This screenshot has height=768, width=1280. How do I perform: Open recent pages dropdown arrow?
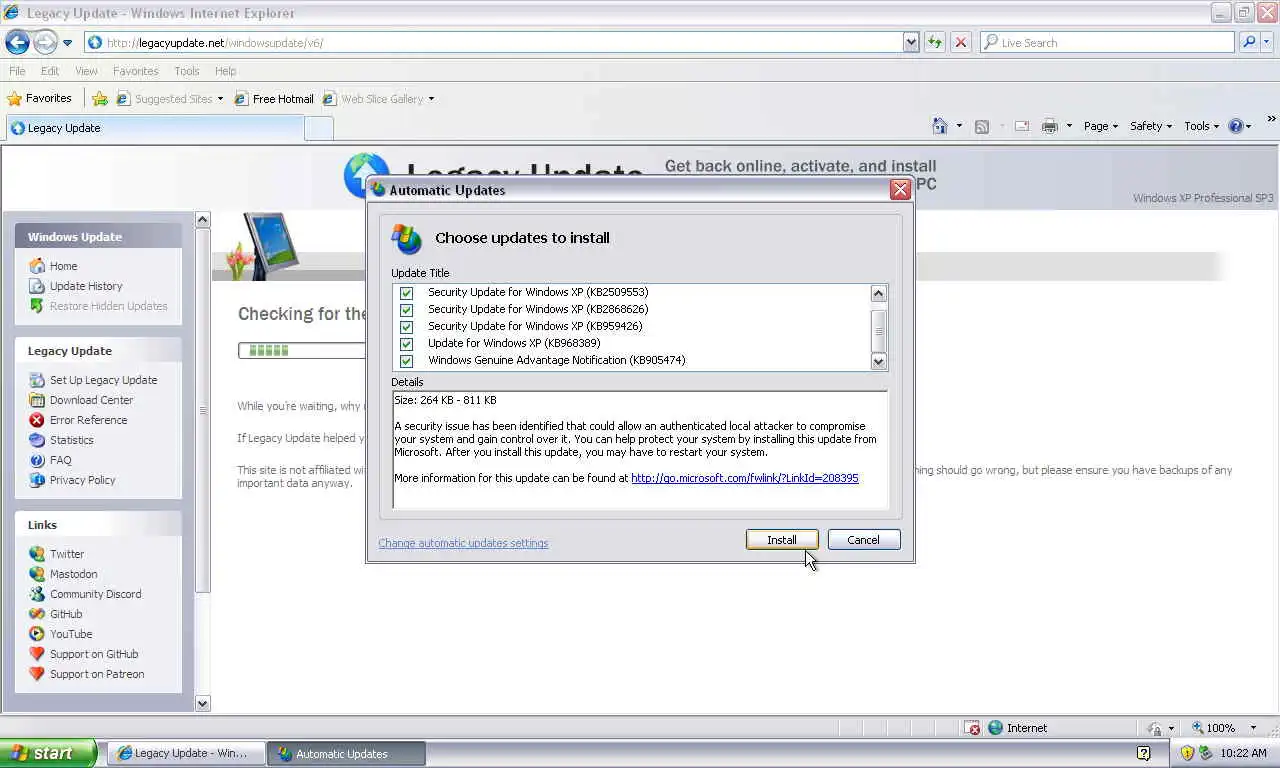click(x=67, y=43)
